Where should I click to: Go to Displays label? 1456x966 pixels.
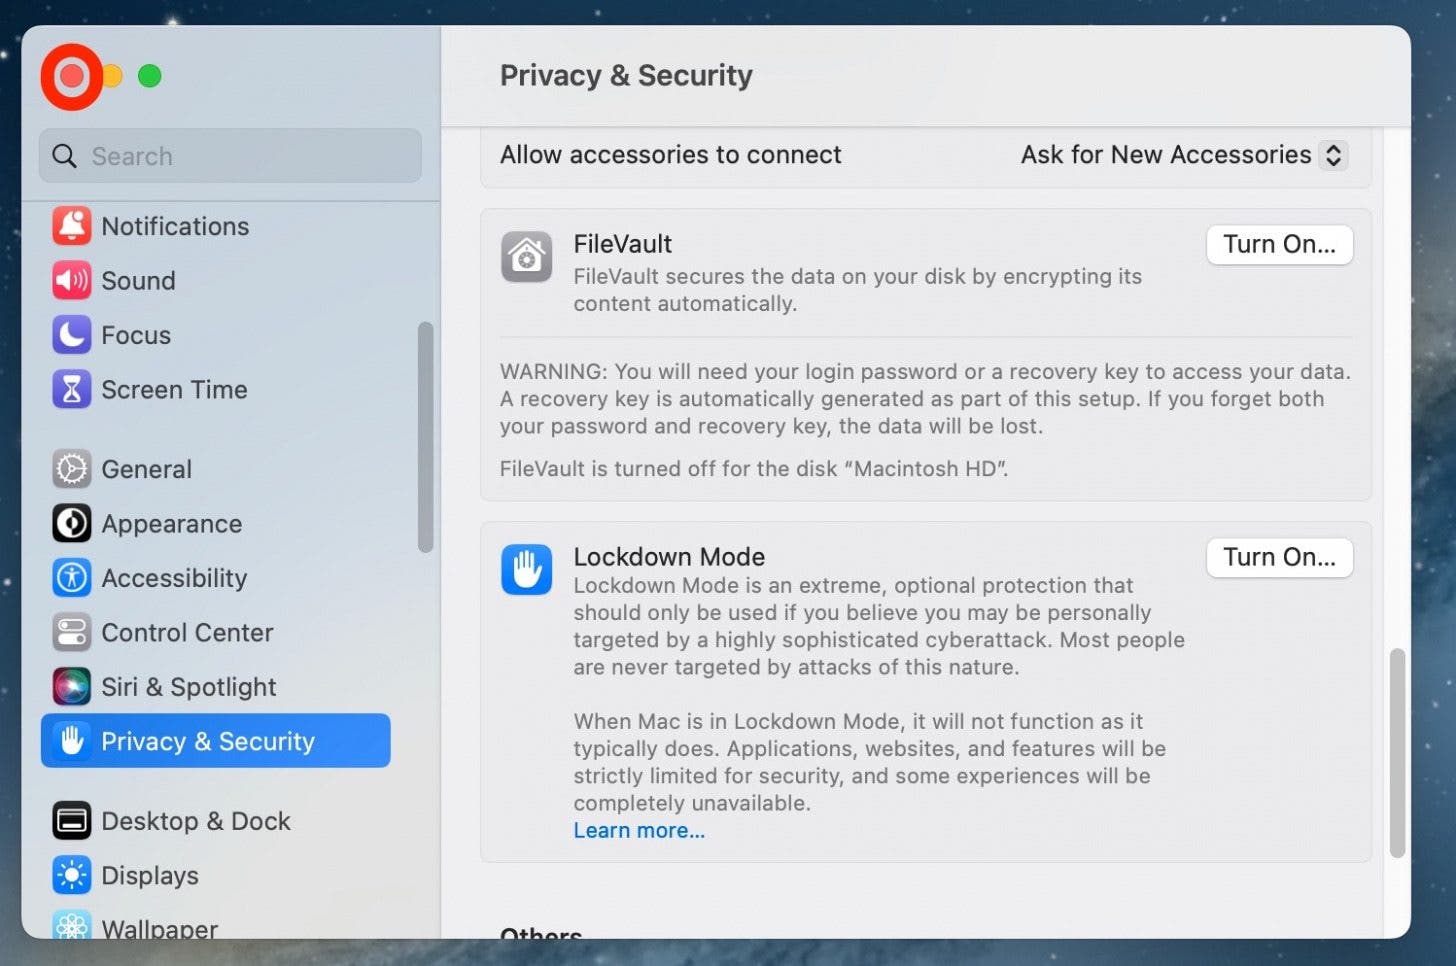pyautogui.click(x=150, y=876)
